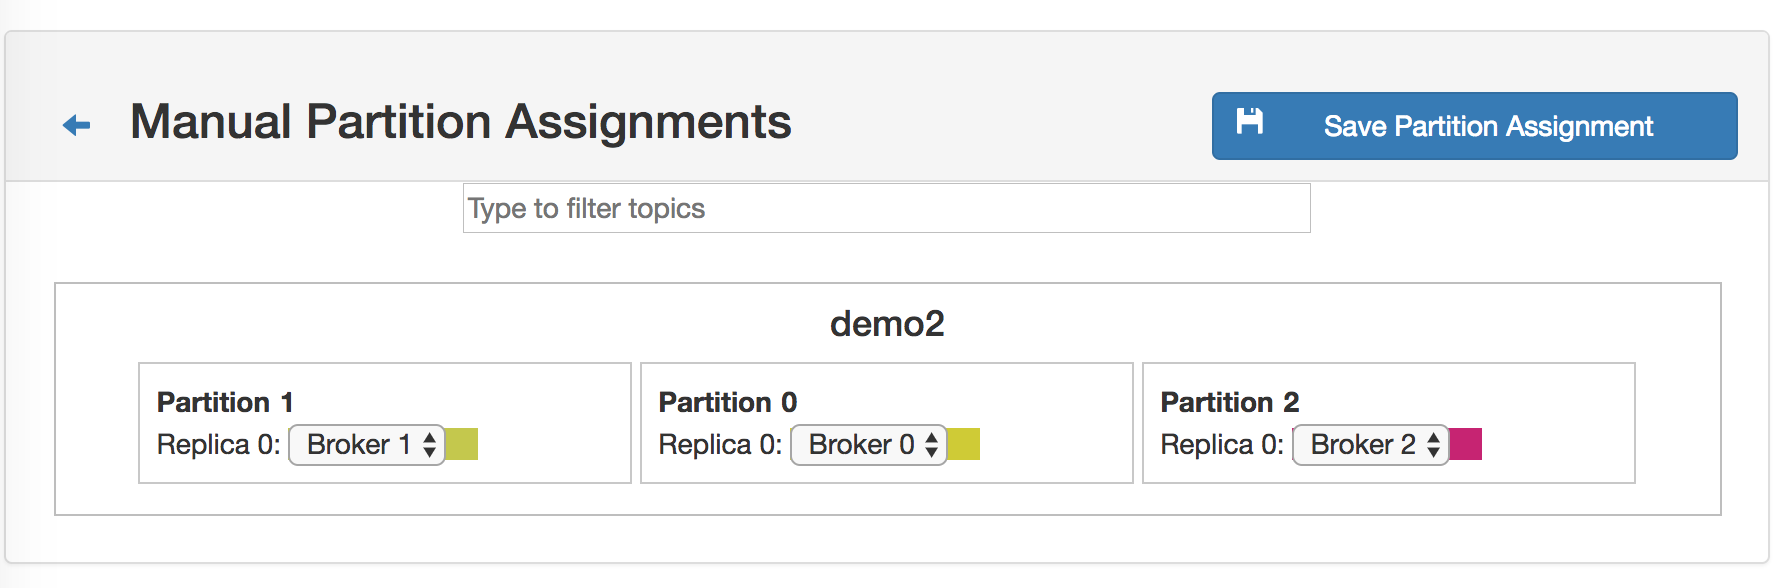The width and height of the screenshot is (1774, 588).
Task: Click the floppy disk save icon
Action: point(1249,122)
